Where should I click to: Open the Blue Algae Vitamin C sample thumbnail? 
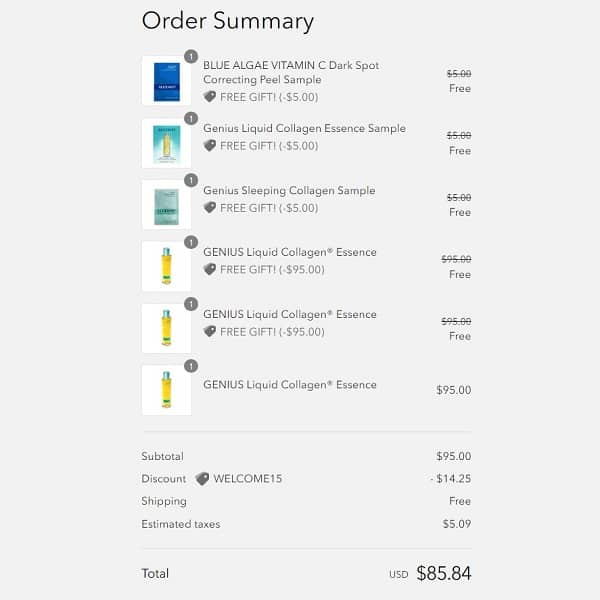166,81
